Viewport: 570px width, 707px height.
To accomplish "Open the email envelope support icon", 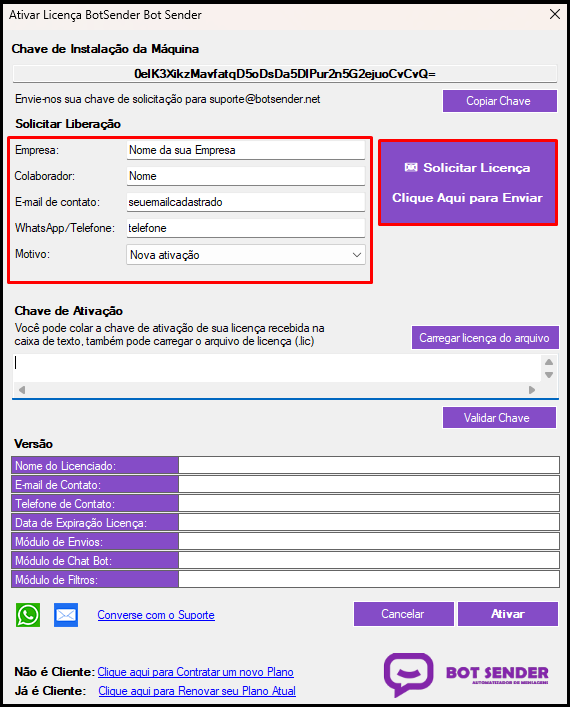I will click(66, 615).
